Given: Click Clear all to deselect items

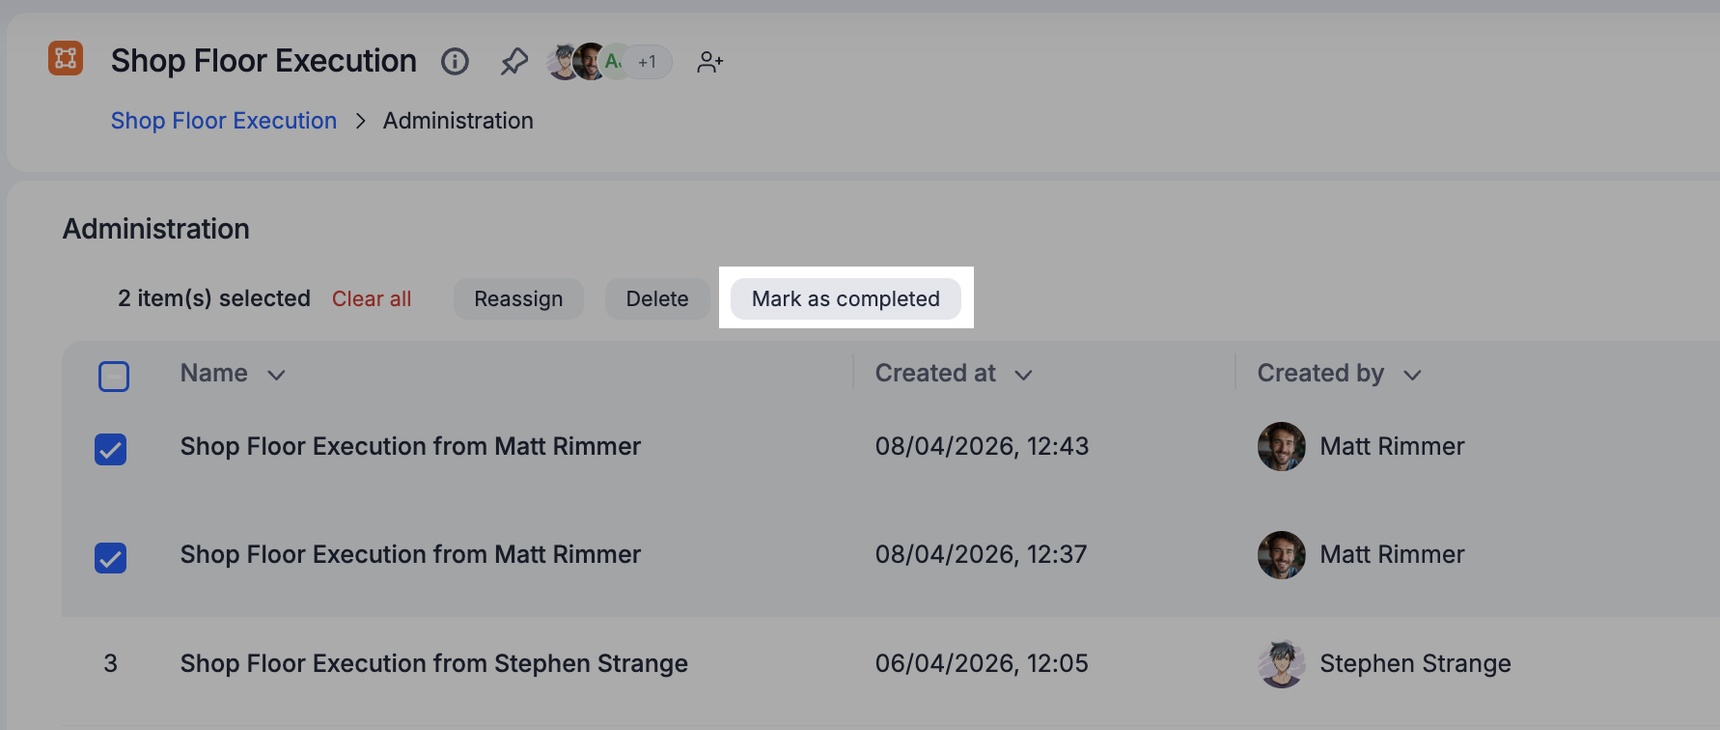Looking at the screenshot, I should pos(371,299).
